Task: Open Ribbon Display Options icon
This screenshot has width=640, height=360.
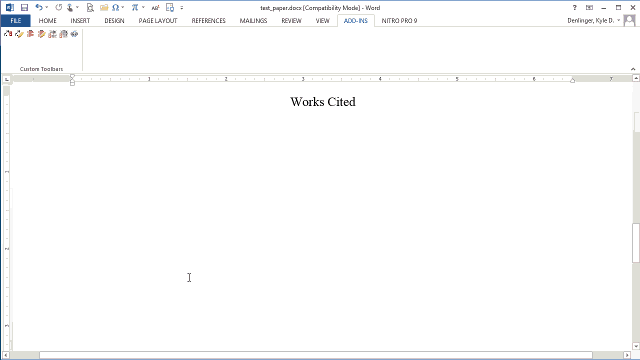Action: (x=589, y=7)
